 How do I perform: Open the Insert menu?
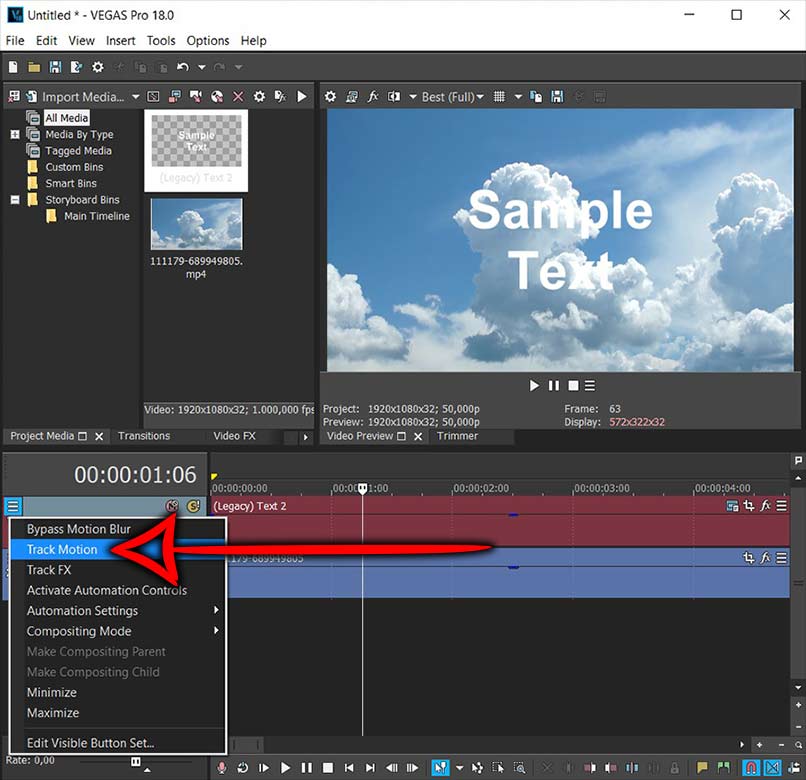121,41
